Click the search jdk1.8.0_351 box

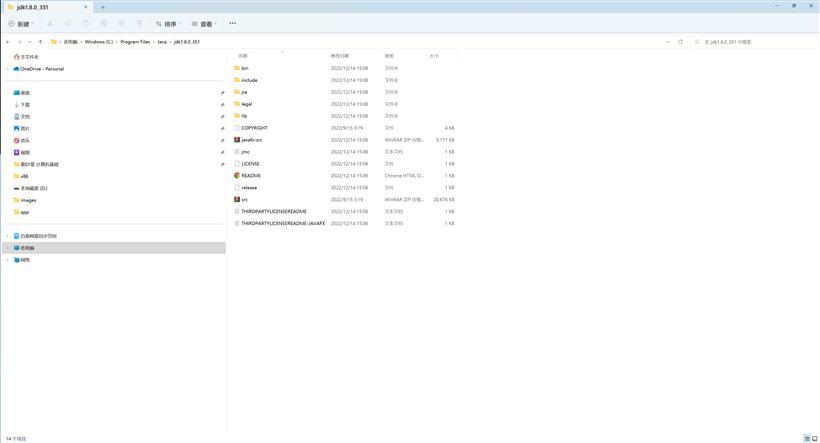coord(754,42)
